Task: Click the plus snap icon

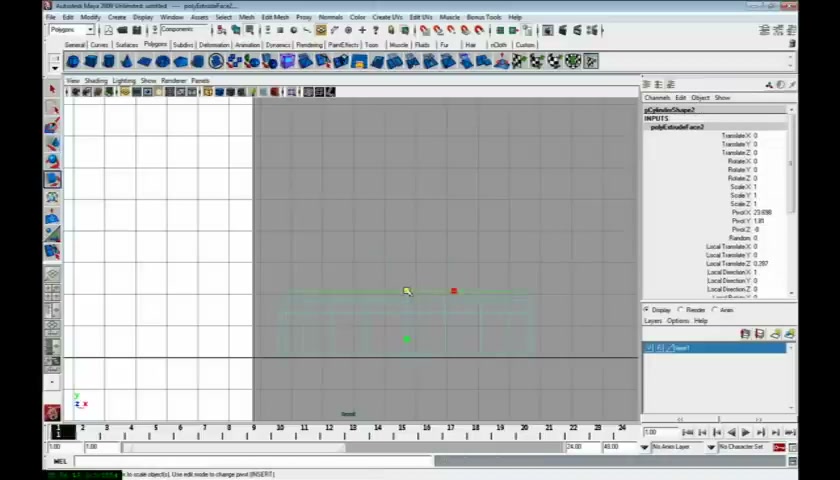Action: click(362, 31)
